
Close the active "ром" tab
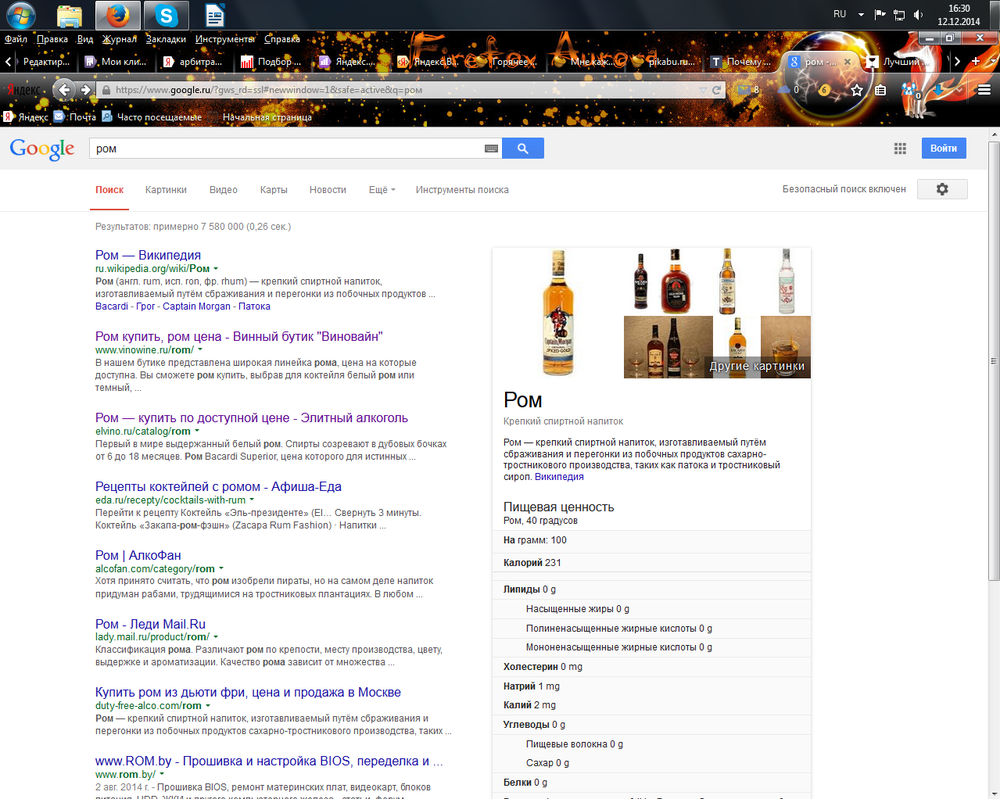point(847,62)
